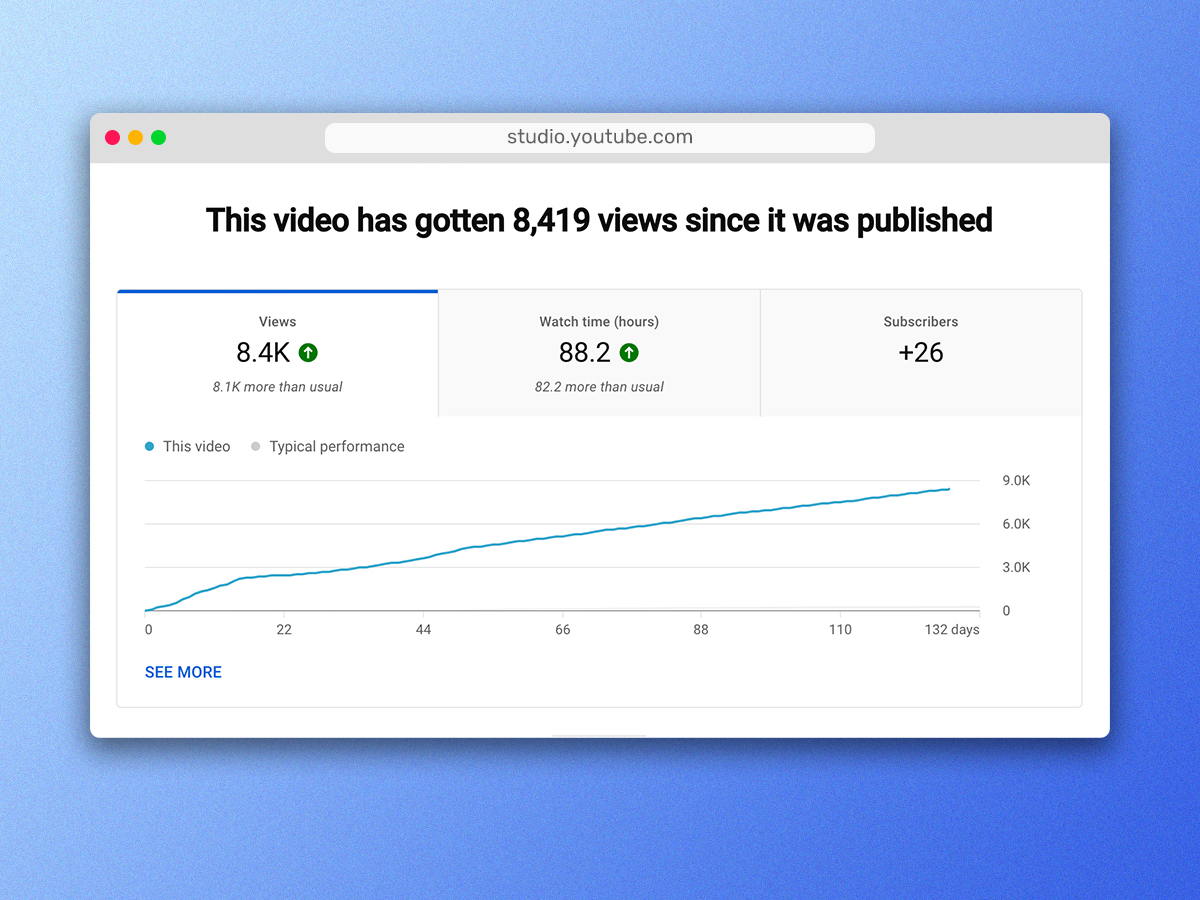Expand the Views card showing 8.1K more than usual
The image size is (1200, 900).
coord(277,352)
